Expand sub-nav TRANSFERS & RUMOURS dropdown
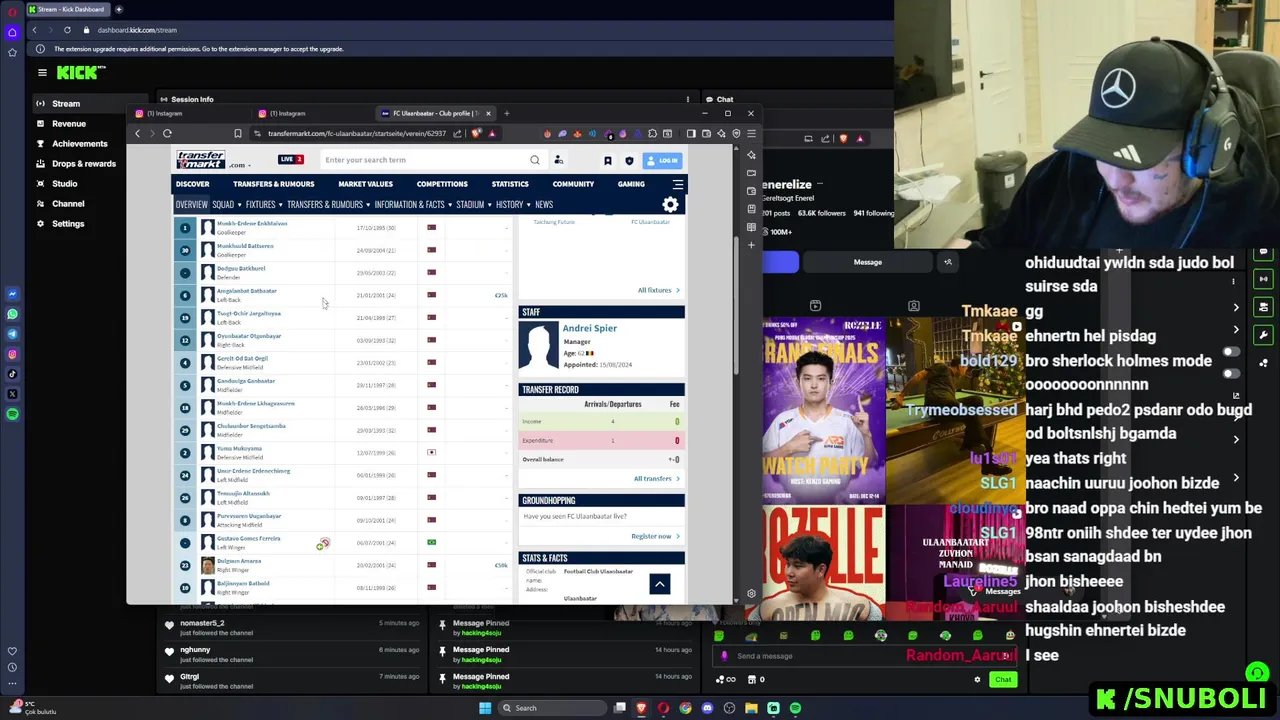This screenshot has height=720, width=1280. 328,205
